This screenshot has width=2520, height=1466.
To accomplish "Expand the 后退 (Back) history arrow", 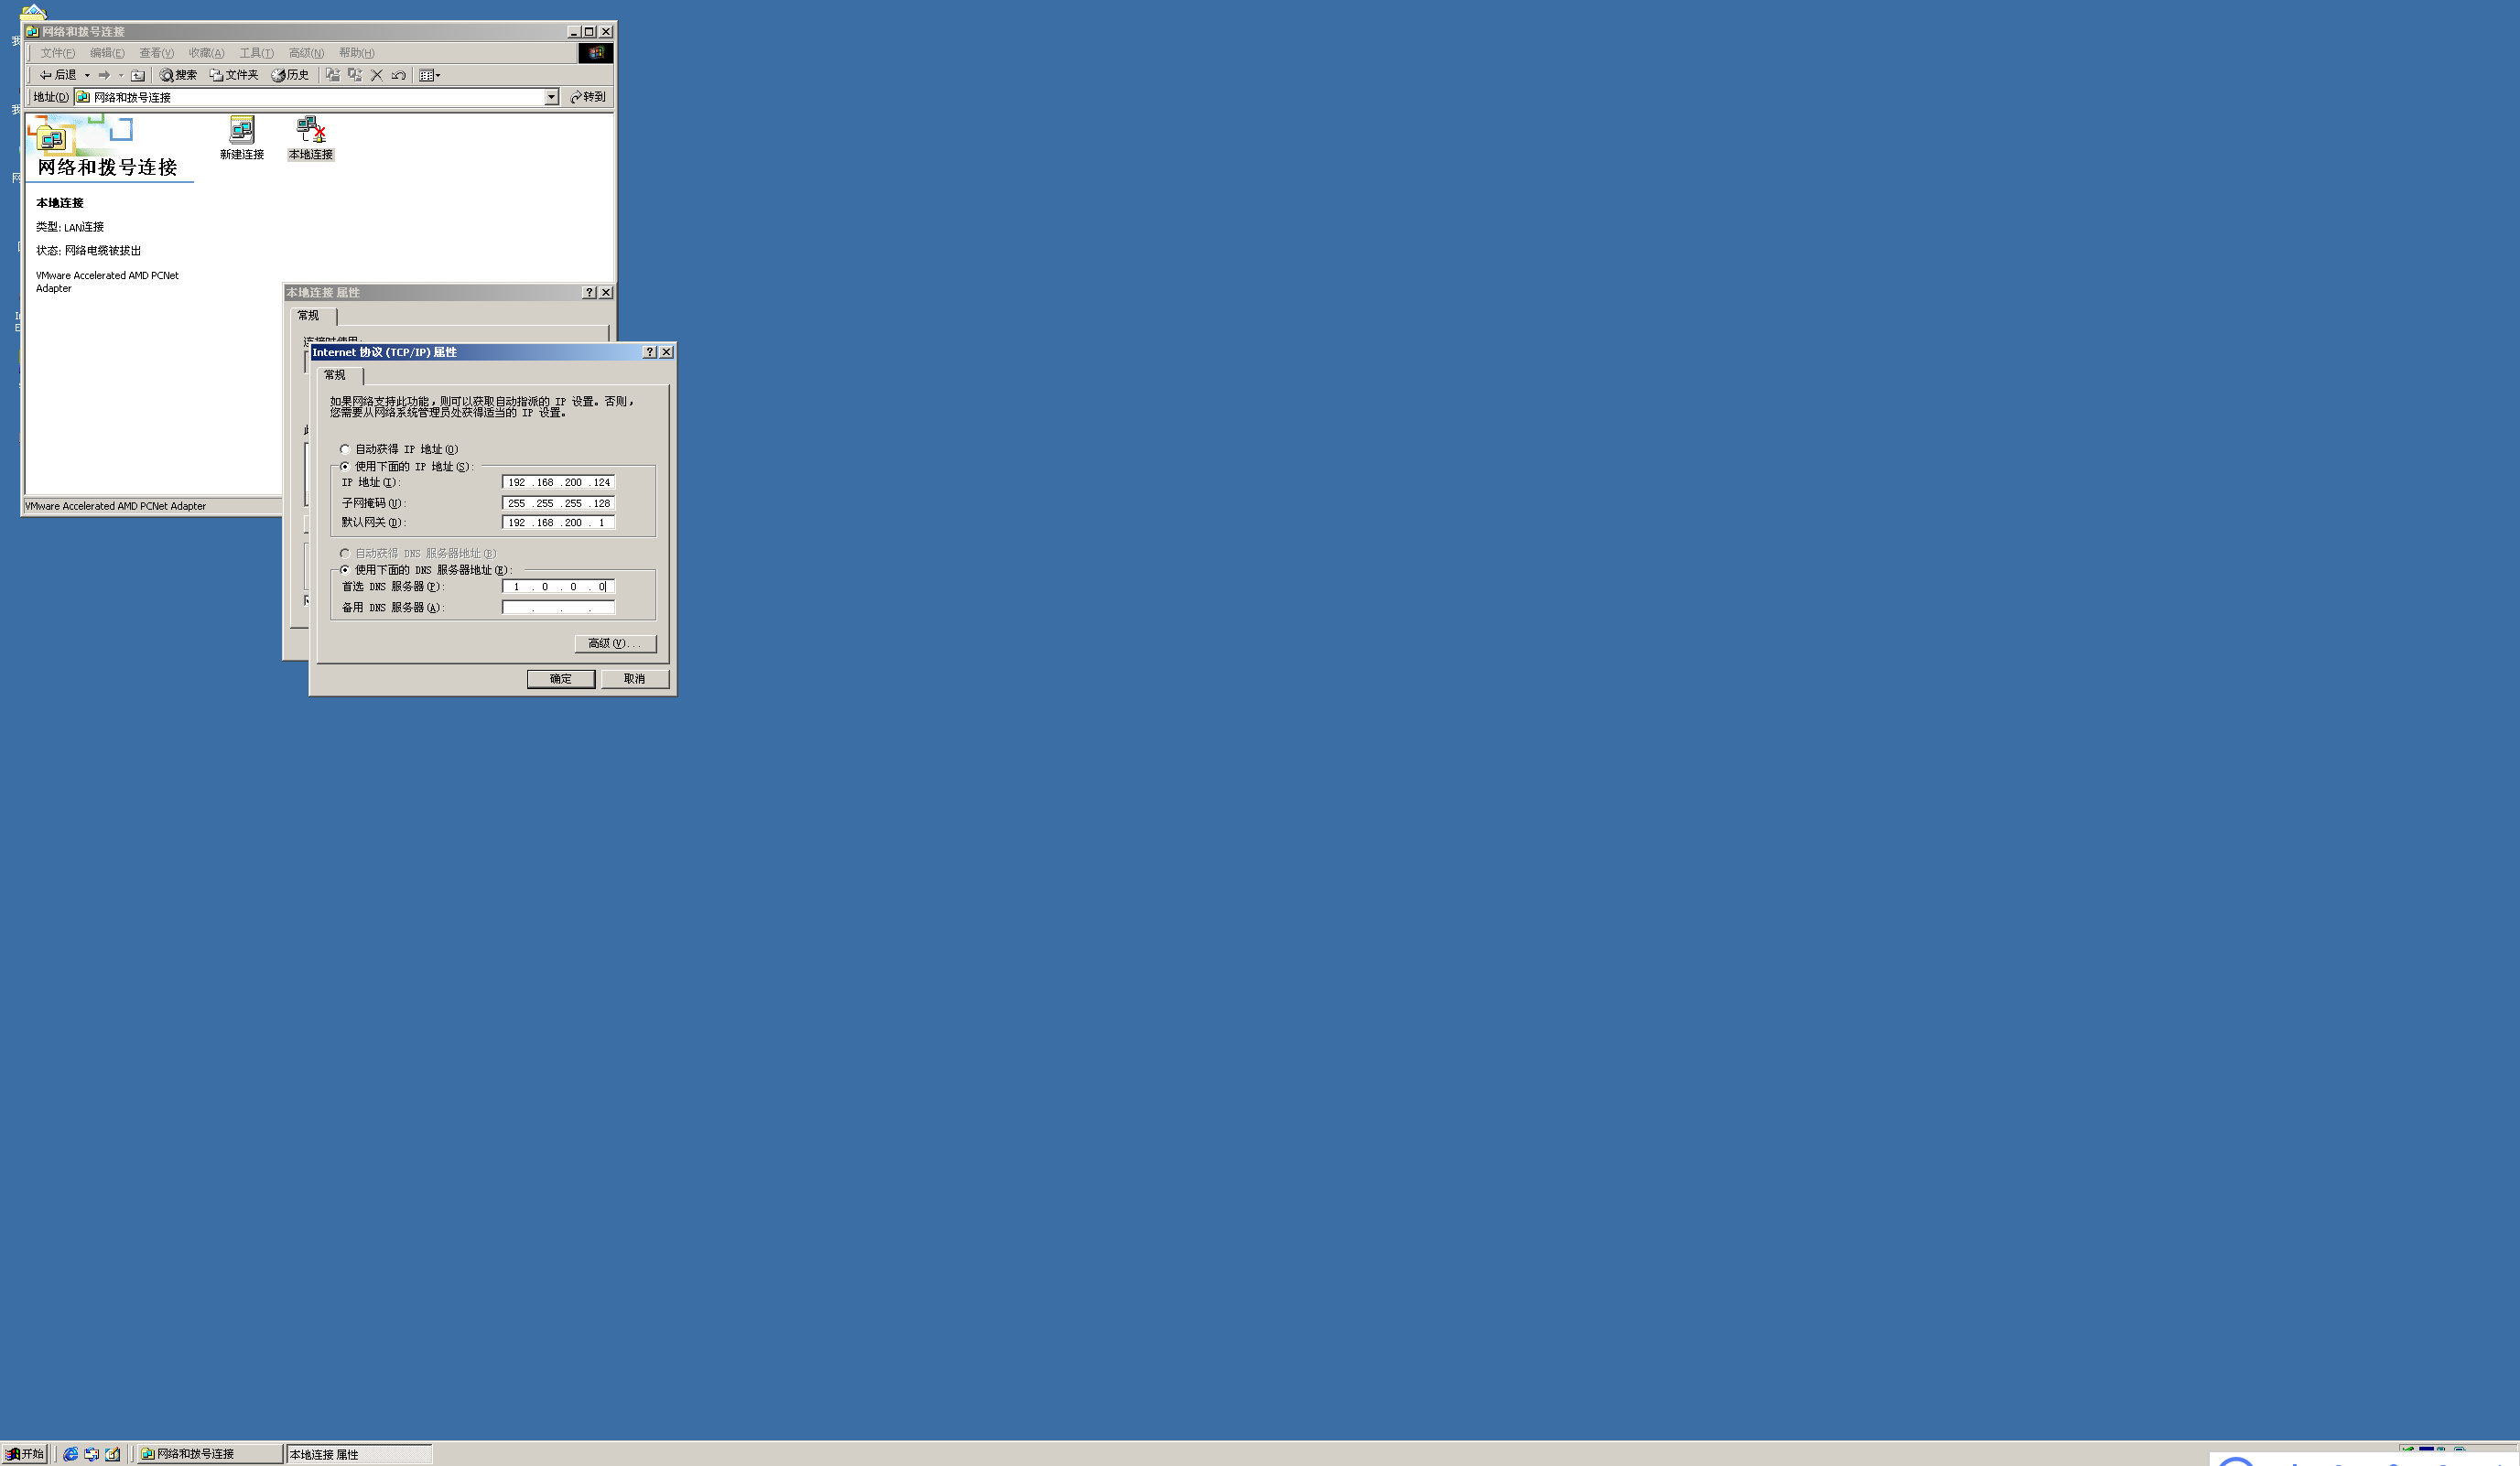I will [87, 75].
